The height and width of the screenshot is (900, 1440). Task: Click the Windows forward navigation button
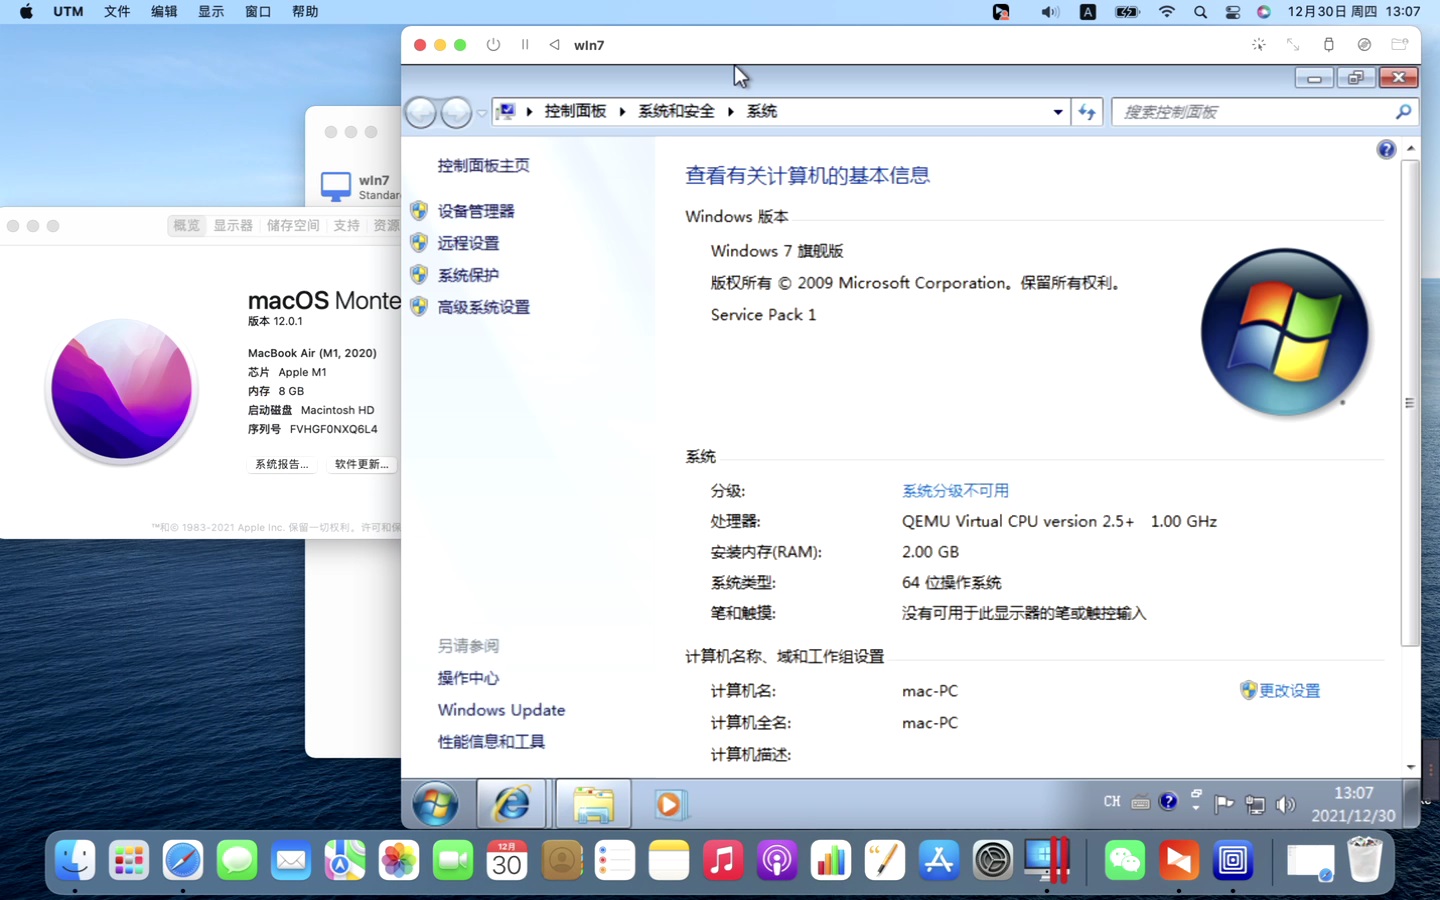point(456,112)
